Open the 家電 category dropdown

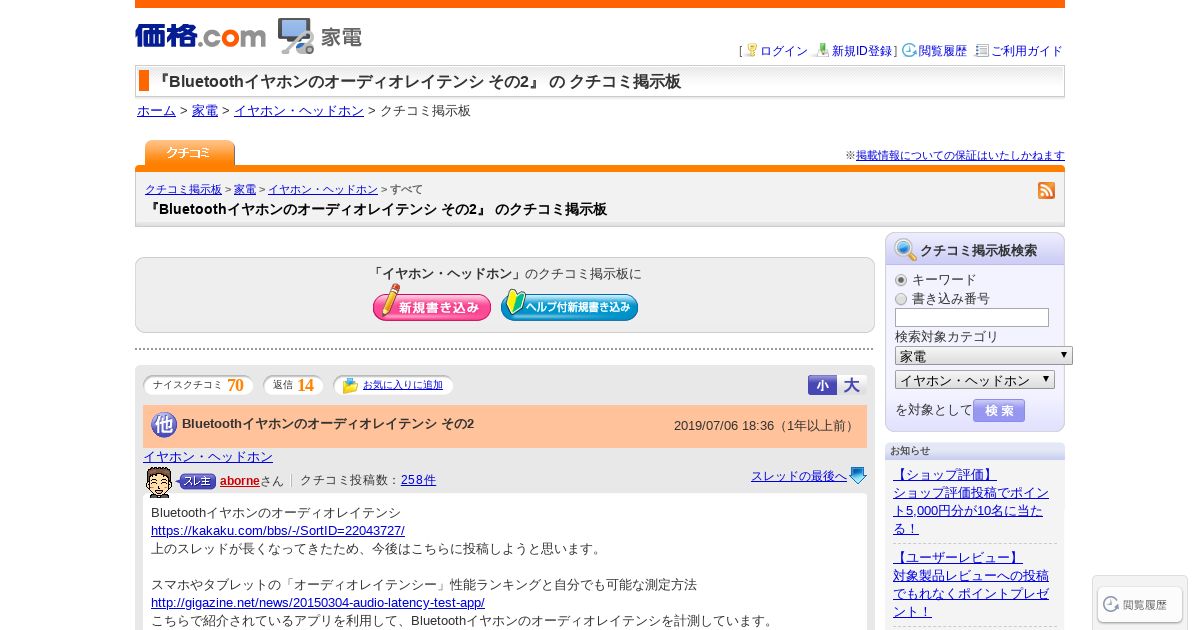point(984,356)
